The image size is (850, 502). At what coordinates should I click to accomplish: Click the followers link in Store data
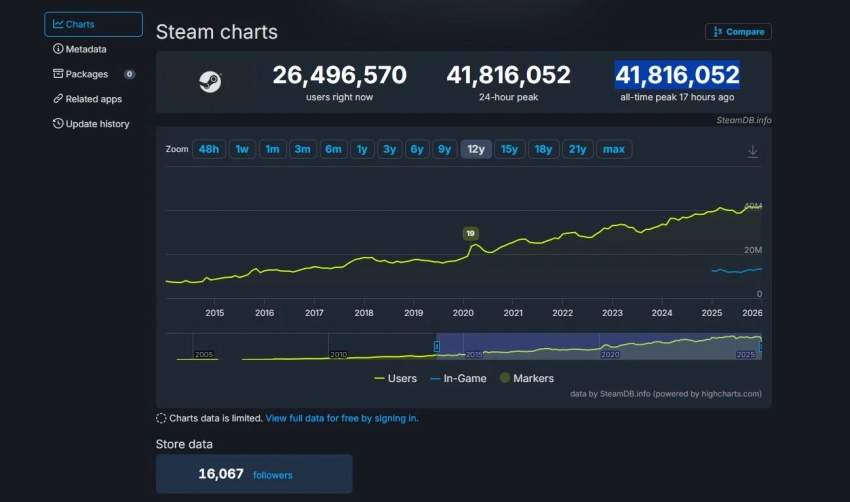click(x=273, y=475)
